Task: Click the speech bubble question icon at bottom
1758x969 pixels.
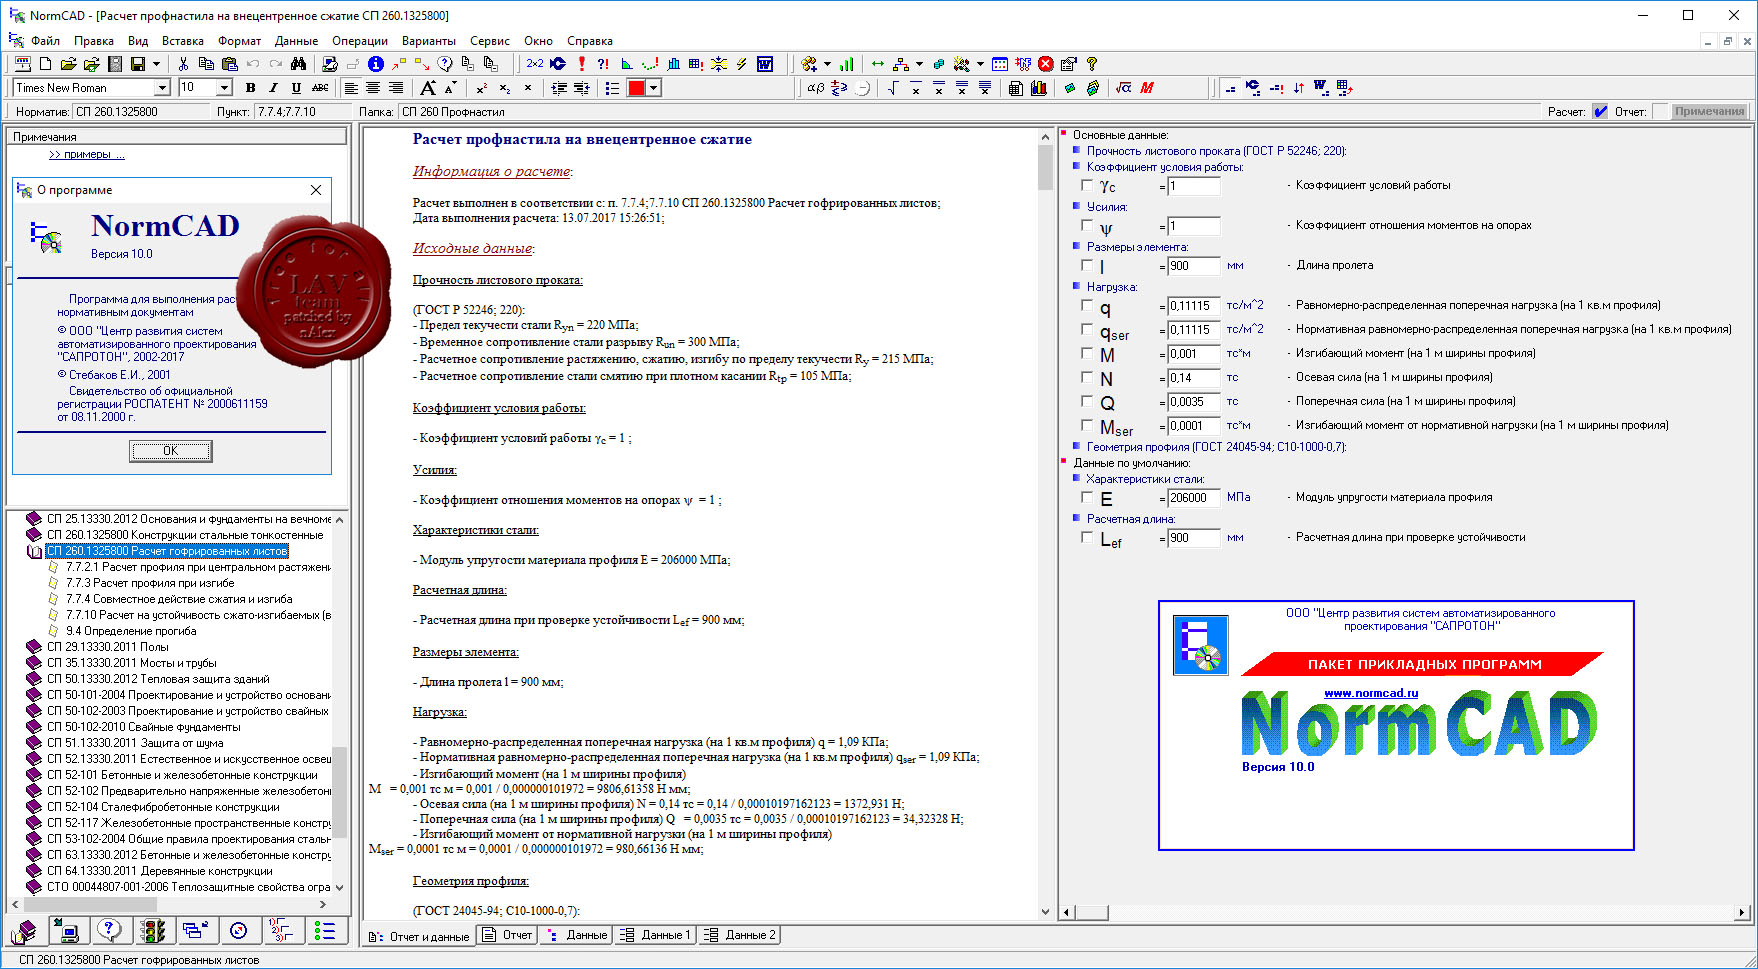Action: click(110, 931)
